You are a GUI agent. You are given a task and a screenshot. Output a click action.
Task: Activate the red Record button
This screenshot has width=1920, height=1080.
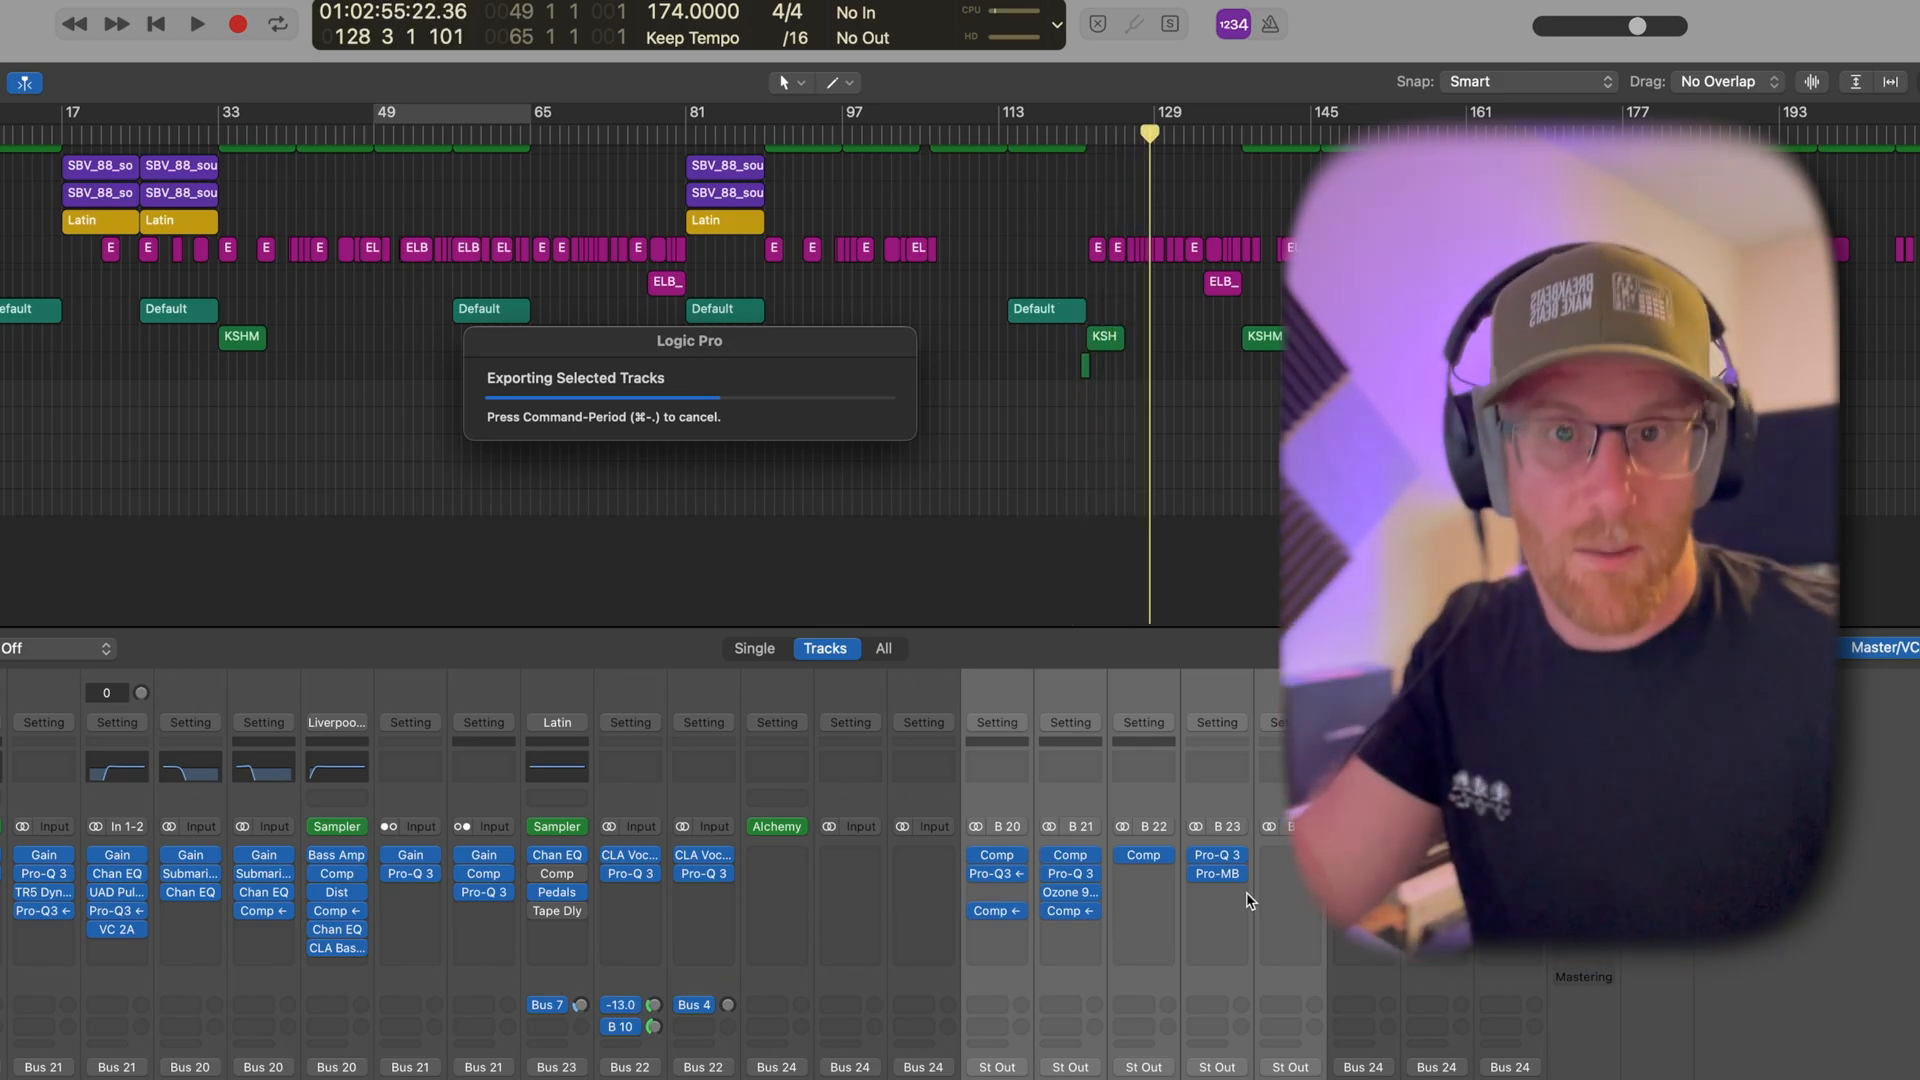click(x=237, y=24)
